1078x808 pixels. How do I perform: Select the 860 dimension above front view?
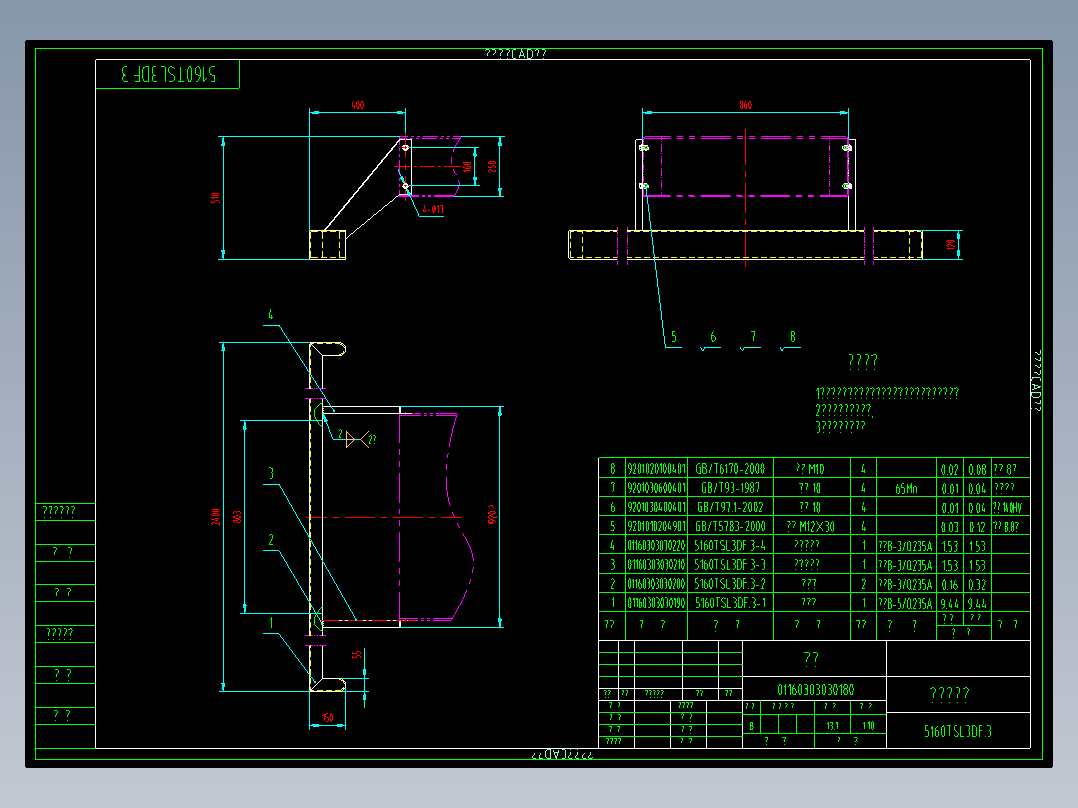[745, 105]
